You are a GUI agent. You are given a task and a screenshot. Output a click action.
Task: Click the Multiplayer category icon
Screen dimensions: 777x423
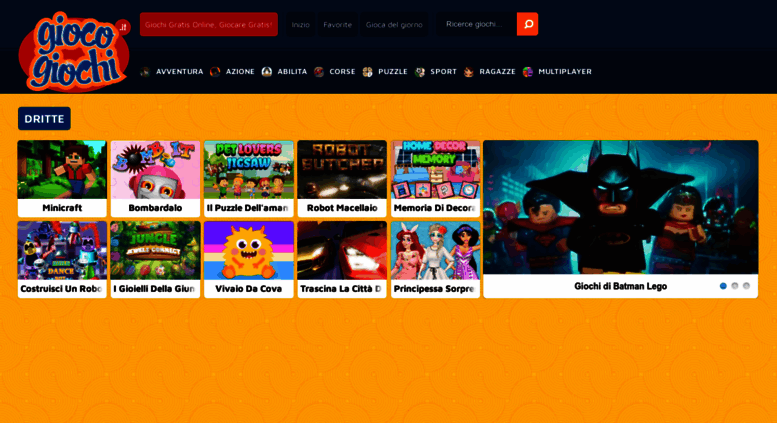point(528,72)
